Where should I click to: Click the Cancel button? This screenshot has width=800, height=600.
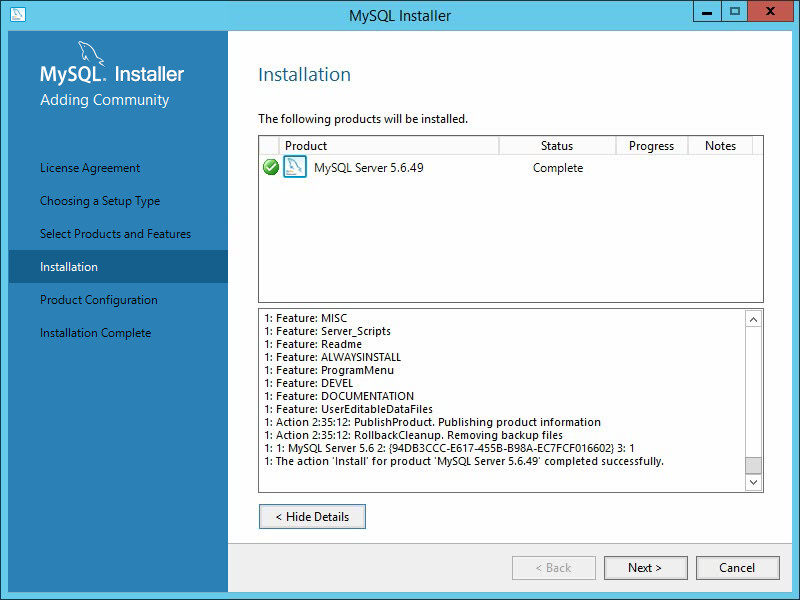737,568
